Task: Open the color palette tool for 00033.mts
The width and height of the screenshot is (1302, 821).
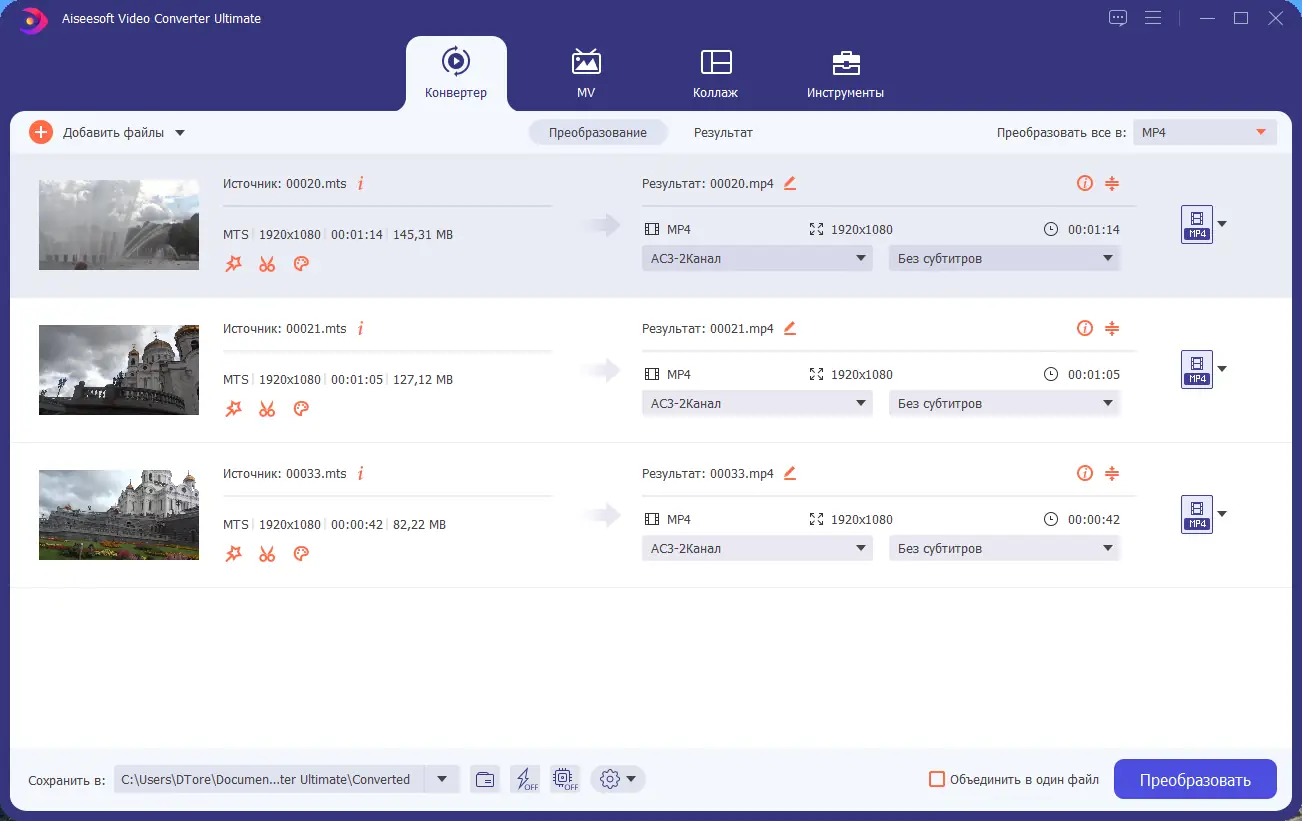Action: coord(301,554)
